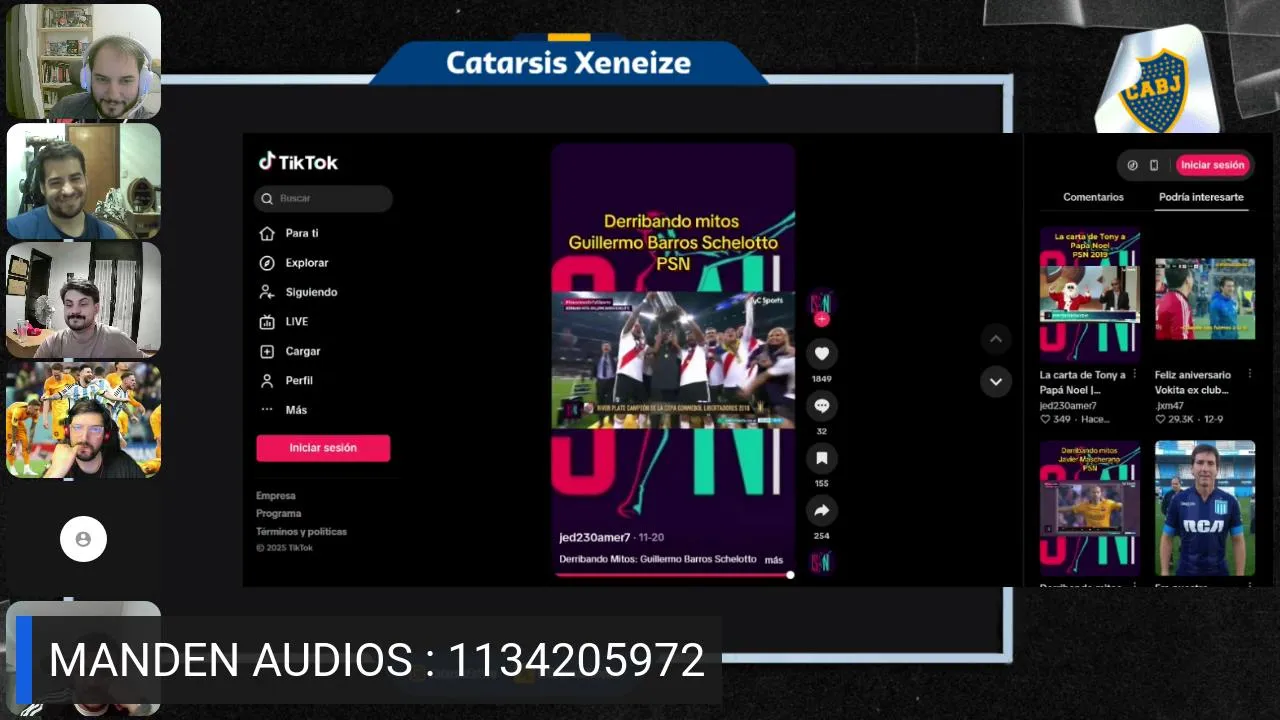Click the coin icon near Iniciar sesión

point(1132,166)
